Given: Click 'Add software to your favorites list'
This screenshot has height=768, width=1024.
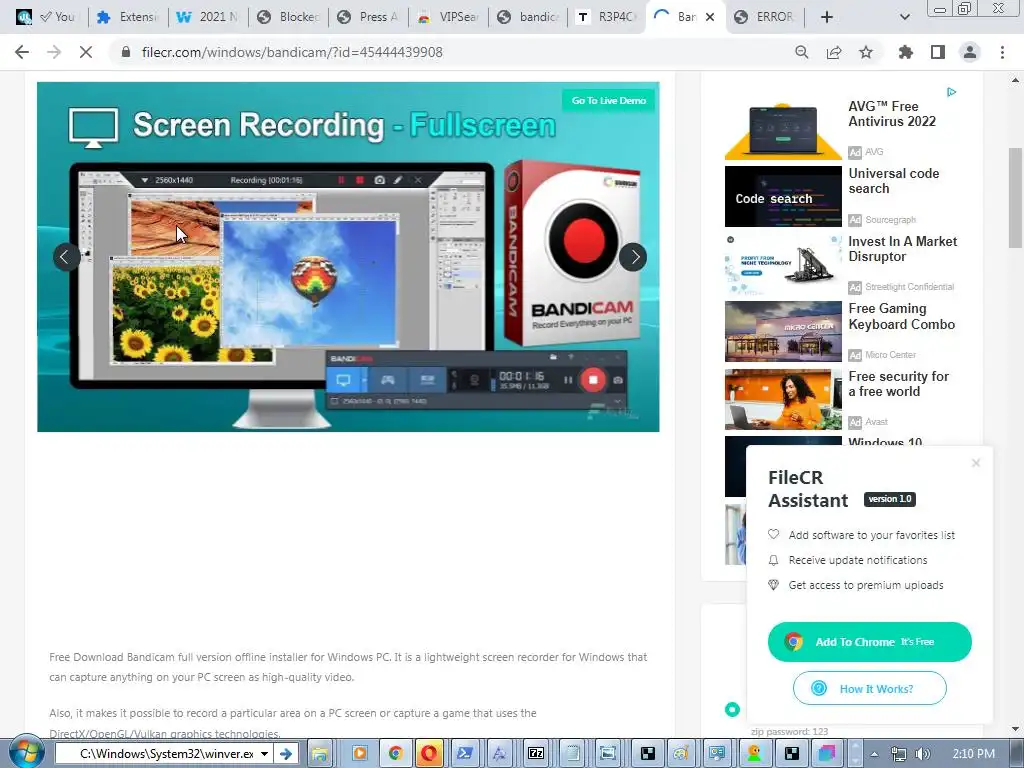Looking at the screenshot, I should tap(871, 535).
